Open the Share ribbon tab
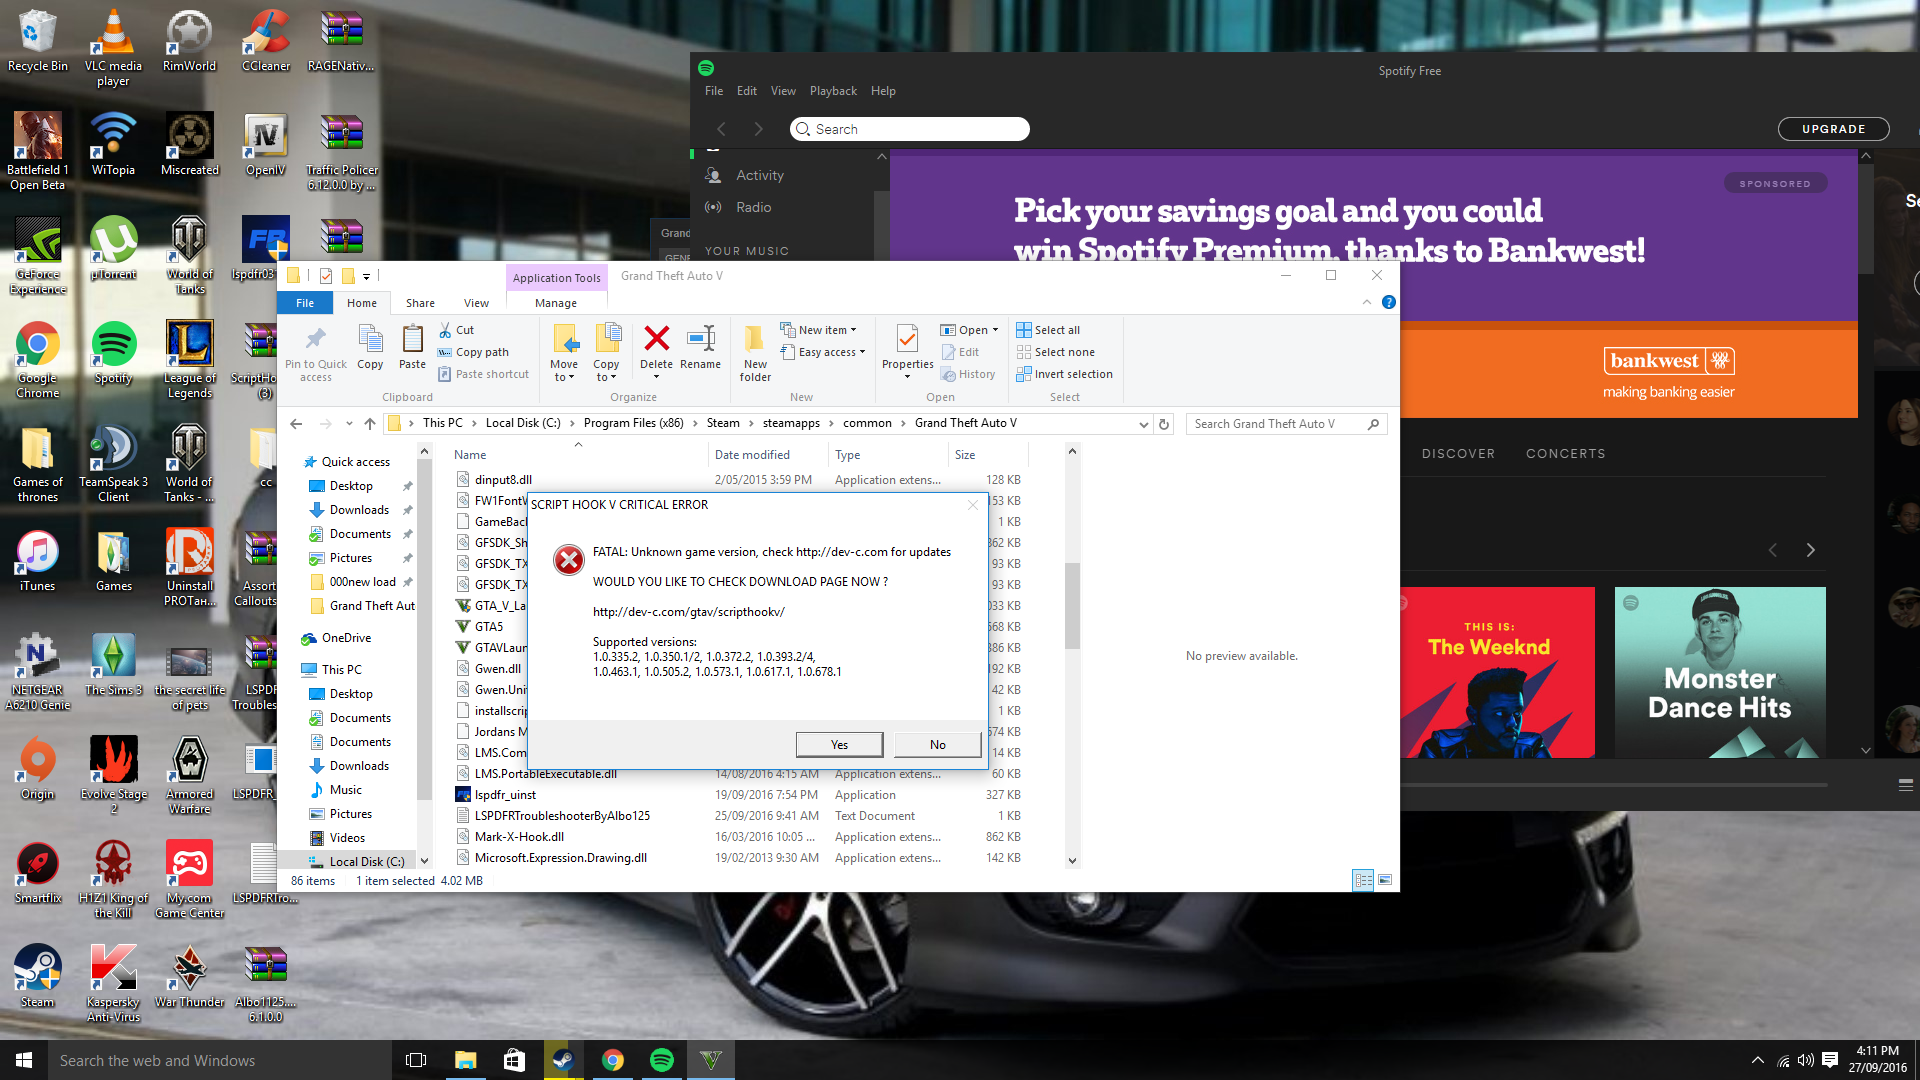This screenshot has height=1080, width=1920. pyautogui.click(x=420, y=303)
